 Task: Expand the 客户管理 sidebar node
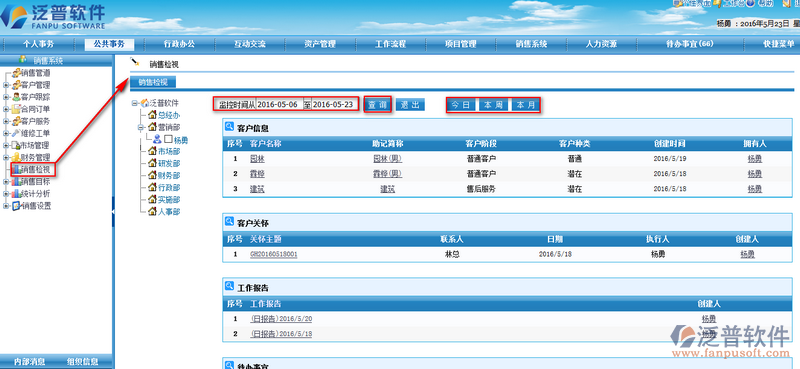(x=6, y=85)
